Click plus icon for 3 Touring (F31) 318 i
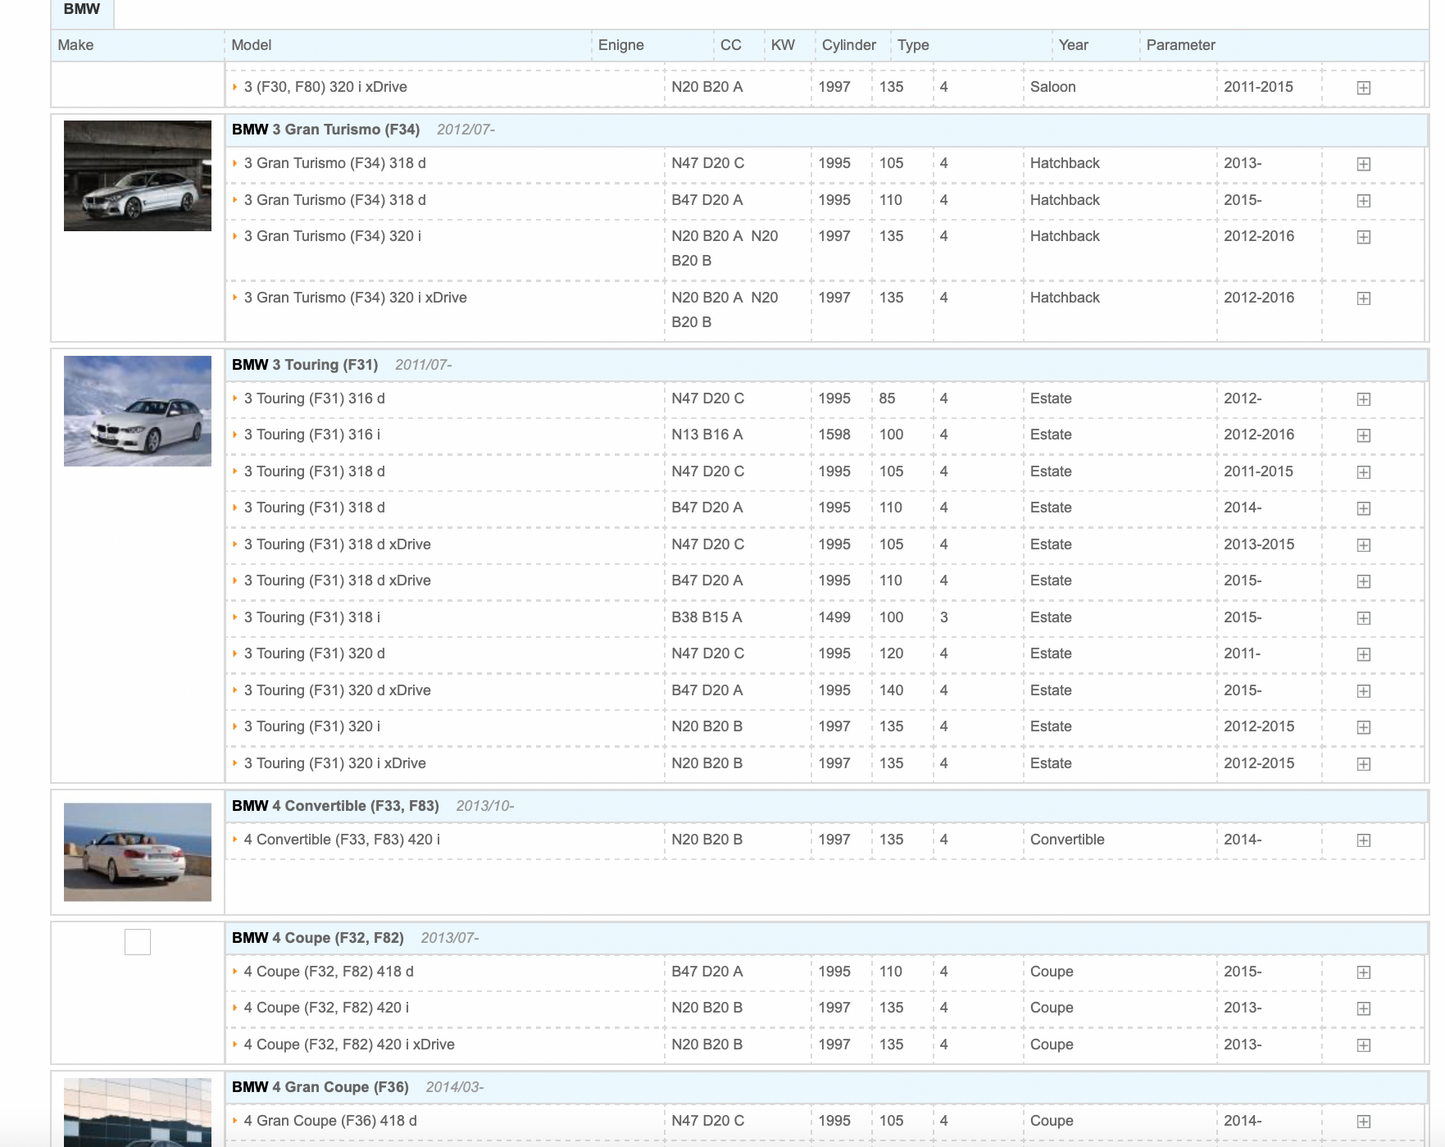Viewport: 1445px width, 1147px height. pos(1363,618)
